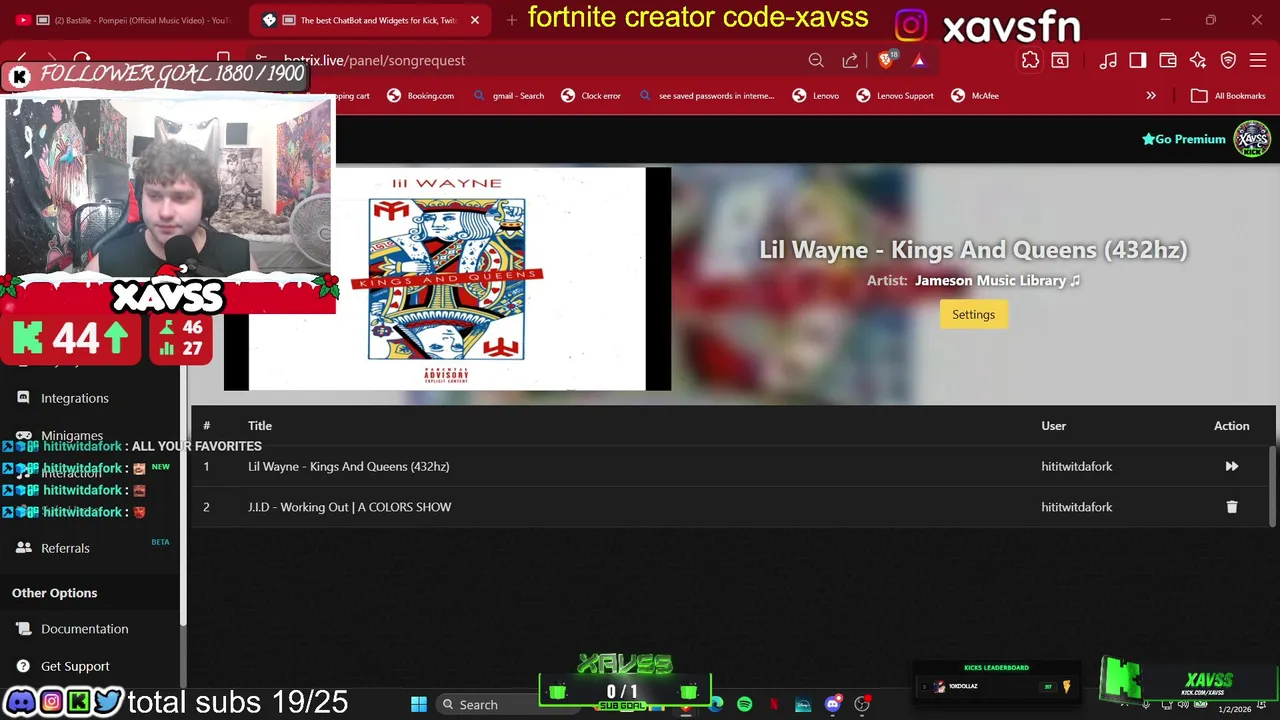Click hititwitdafork user in Lil Wayne row
Image resolution: width=1280 pixels, height=720 pixels.
coord(1076,466)
